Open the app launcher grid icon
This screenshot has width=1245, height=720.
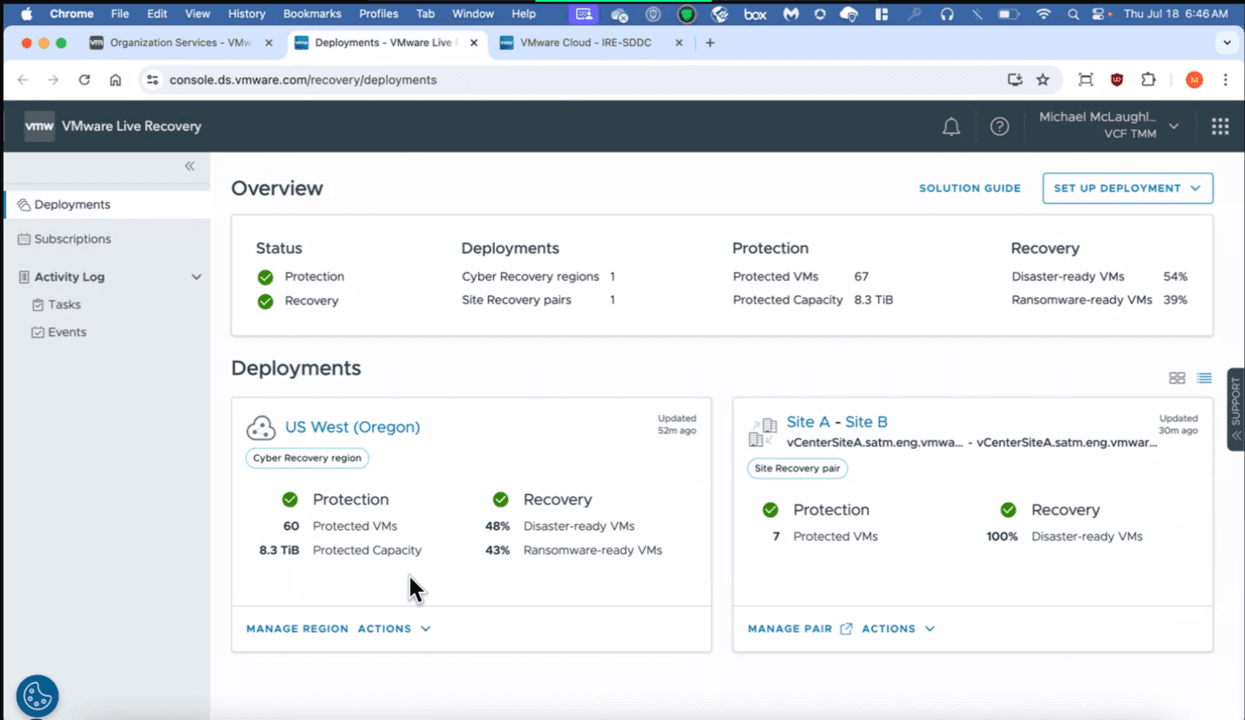pyautogui.click(x=1219, y=126)
